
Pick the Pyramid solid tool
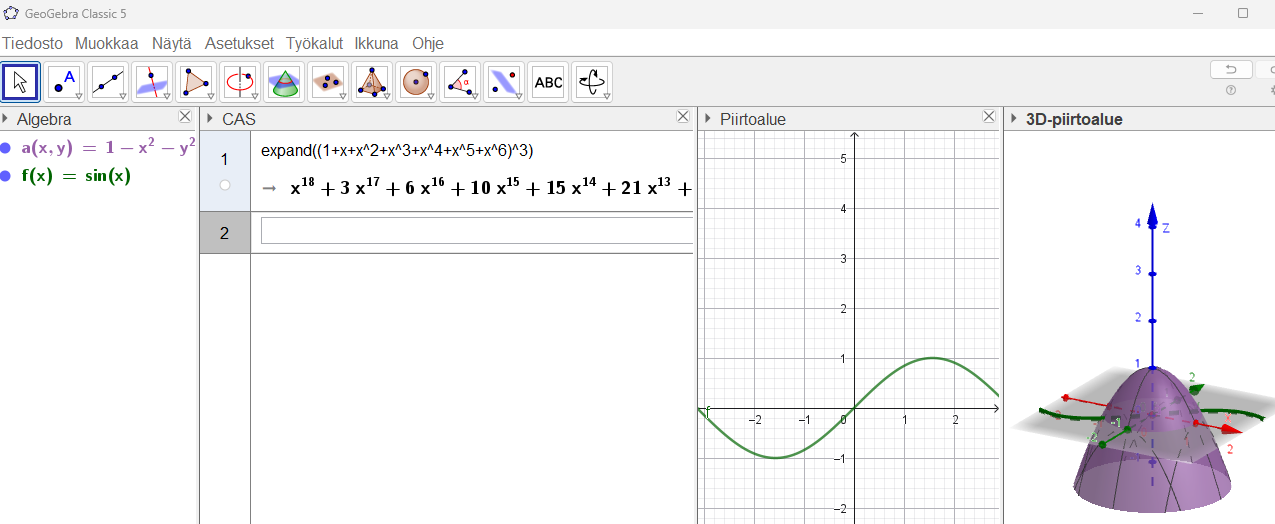(x=372, y=82)
